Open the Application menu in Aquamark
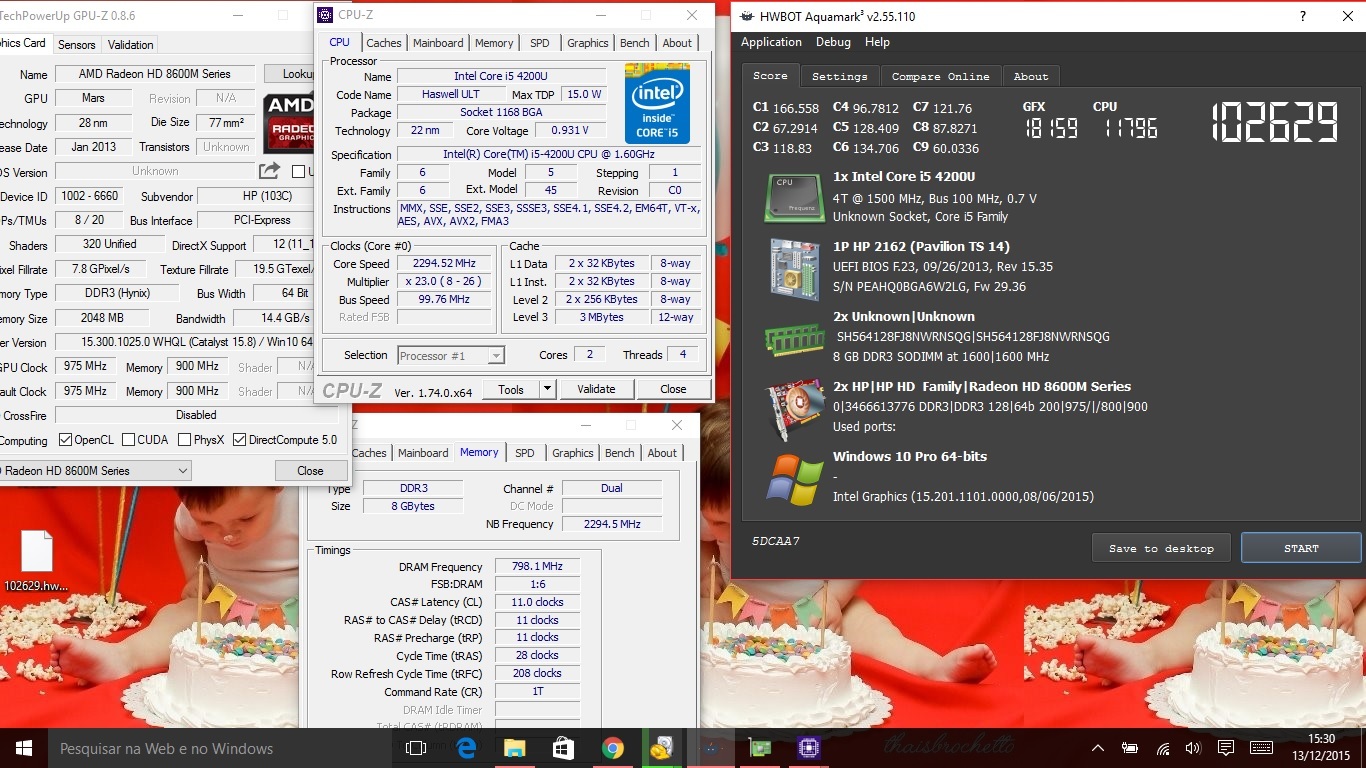Viewport: 1366px width, 768px height. [771, 42]
